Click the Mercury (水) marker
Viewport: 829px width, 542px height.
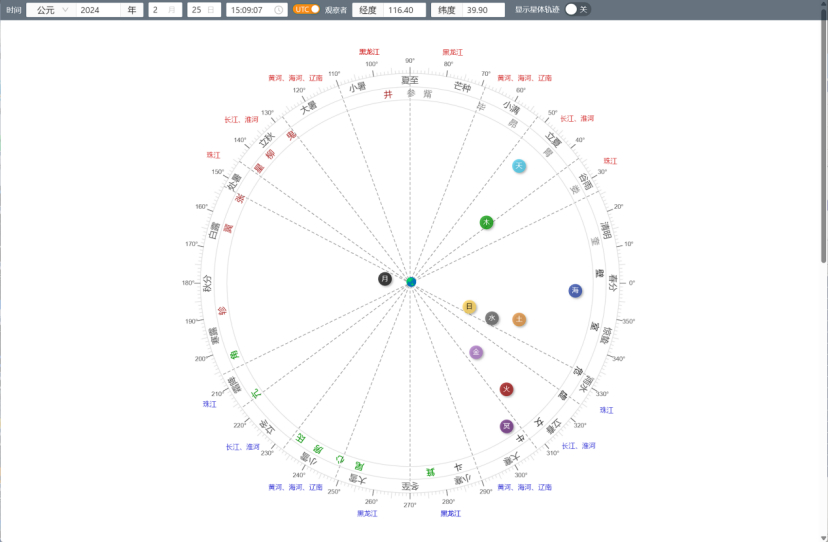[x=492, y=318]
